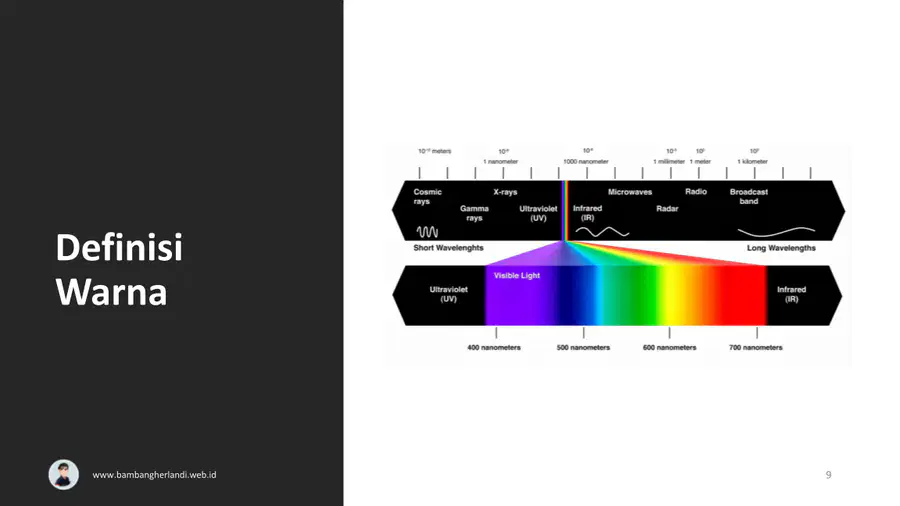Image resolution: width=900 pixels, height=506 pixels.
Task: Select the Cosmic rays label
Action: pos(427,196)
